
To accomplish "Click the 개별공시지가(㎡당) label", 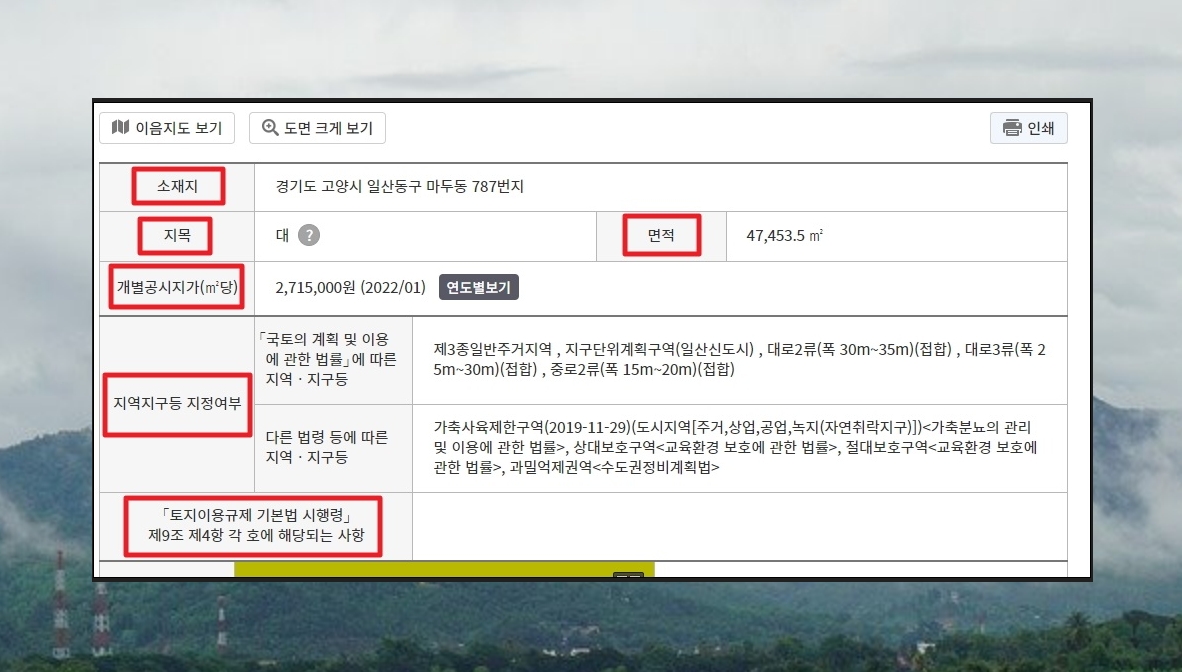I will pos(177,287).
